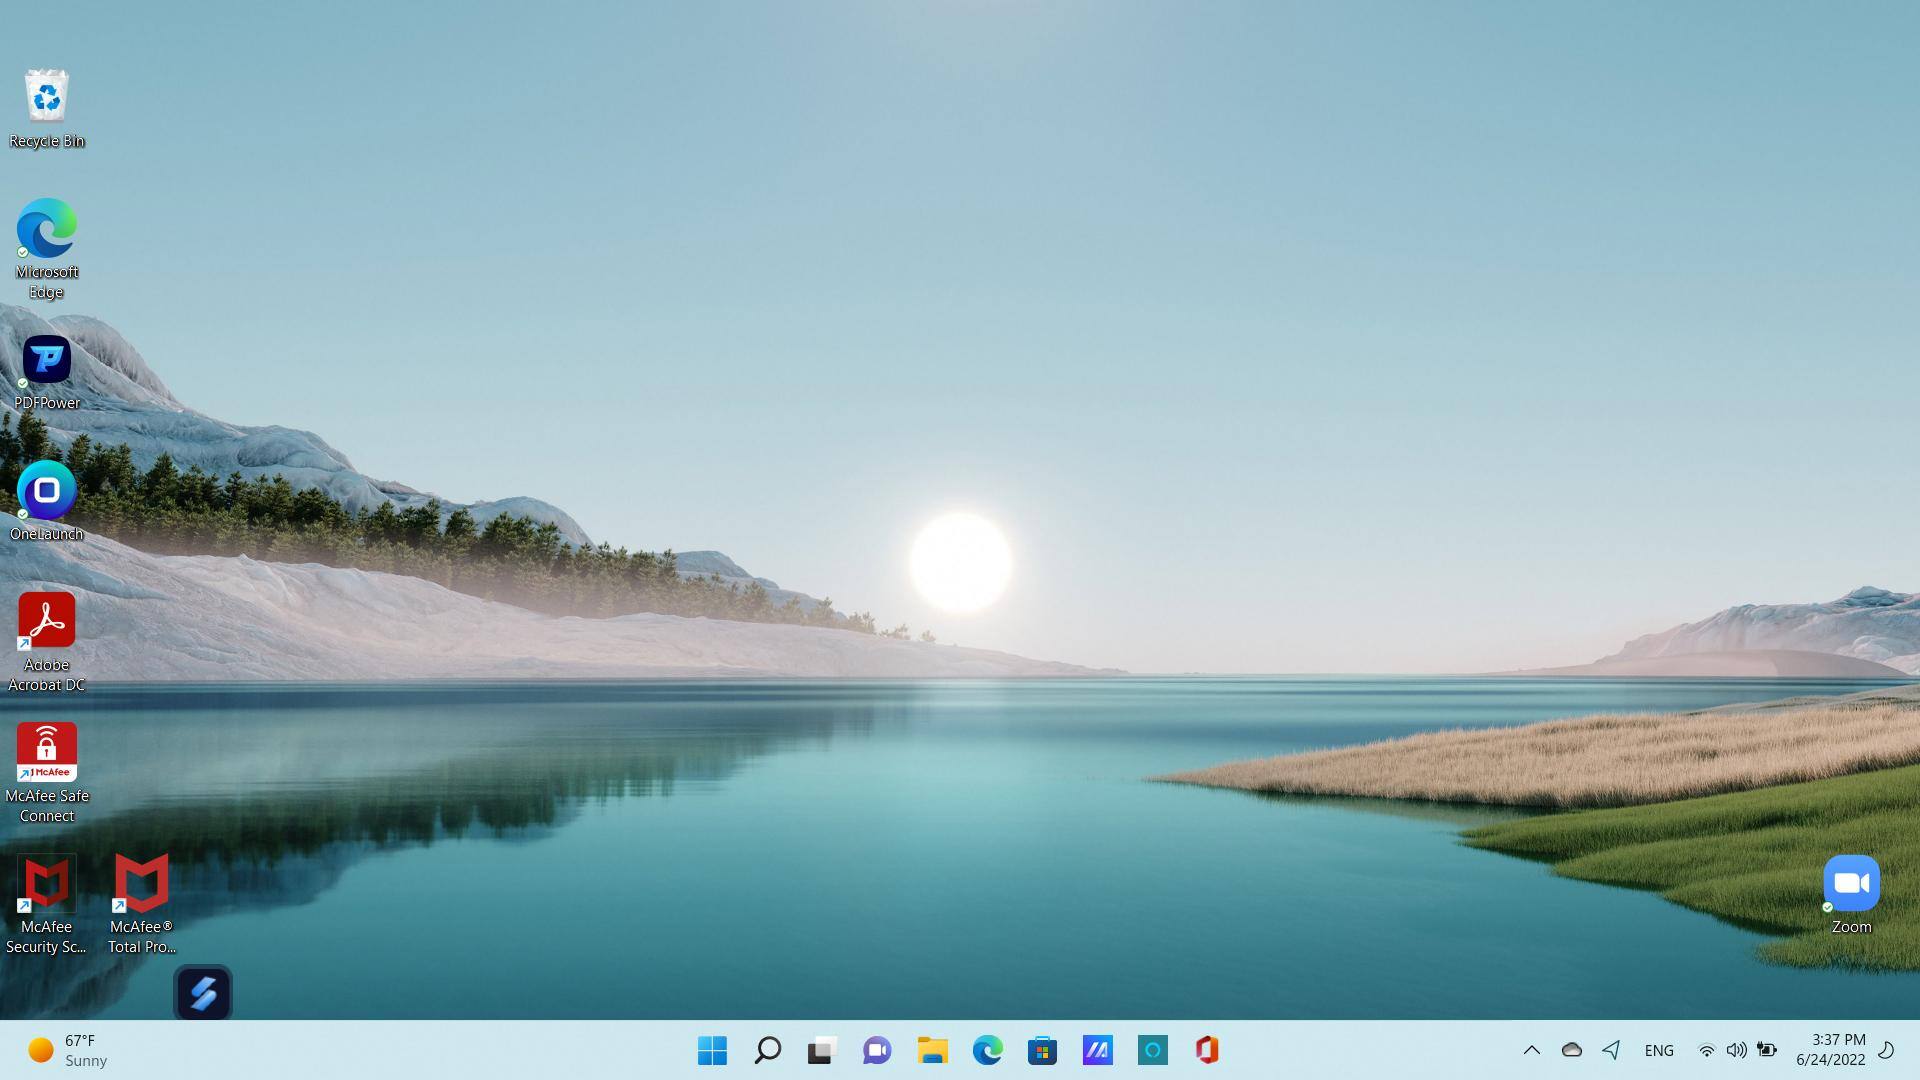Click the Adobe Acrobat DC shortcut
The height and width of the screenshot is (1080, 1920).
pyautogui.click(x=46, y=621)
